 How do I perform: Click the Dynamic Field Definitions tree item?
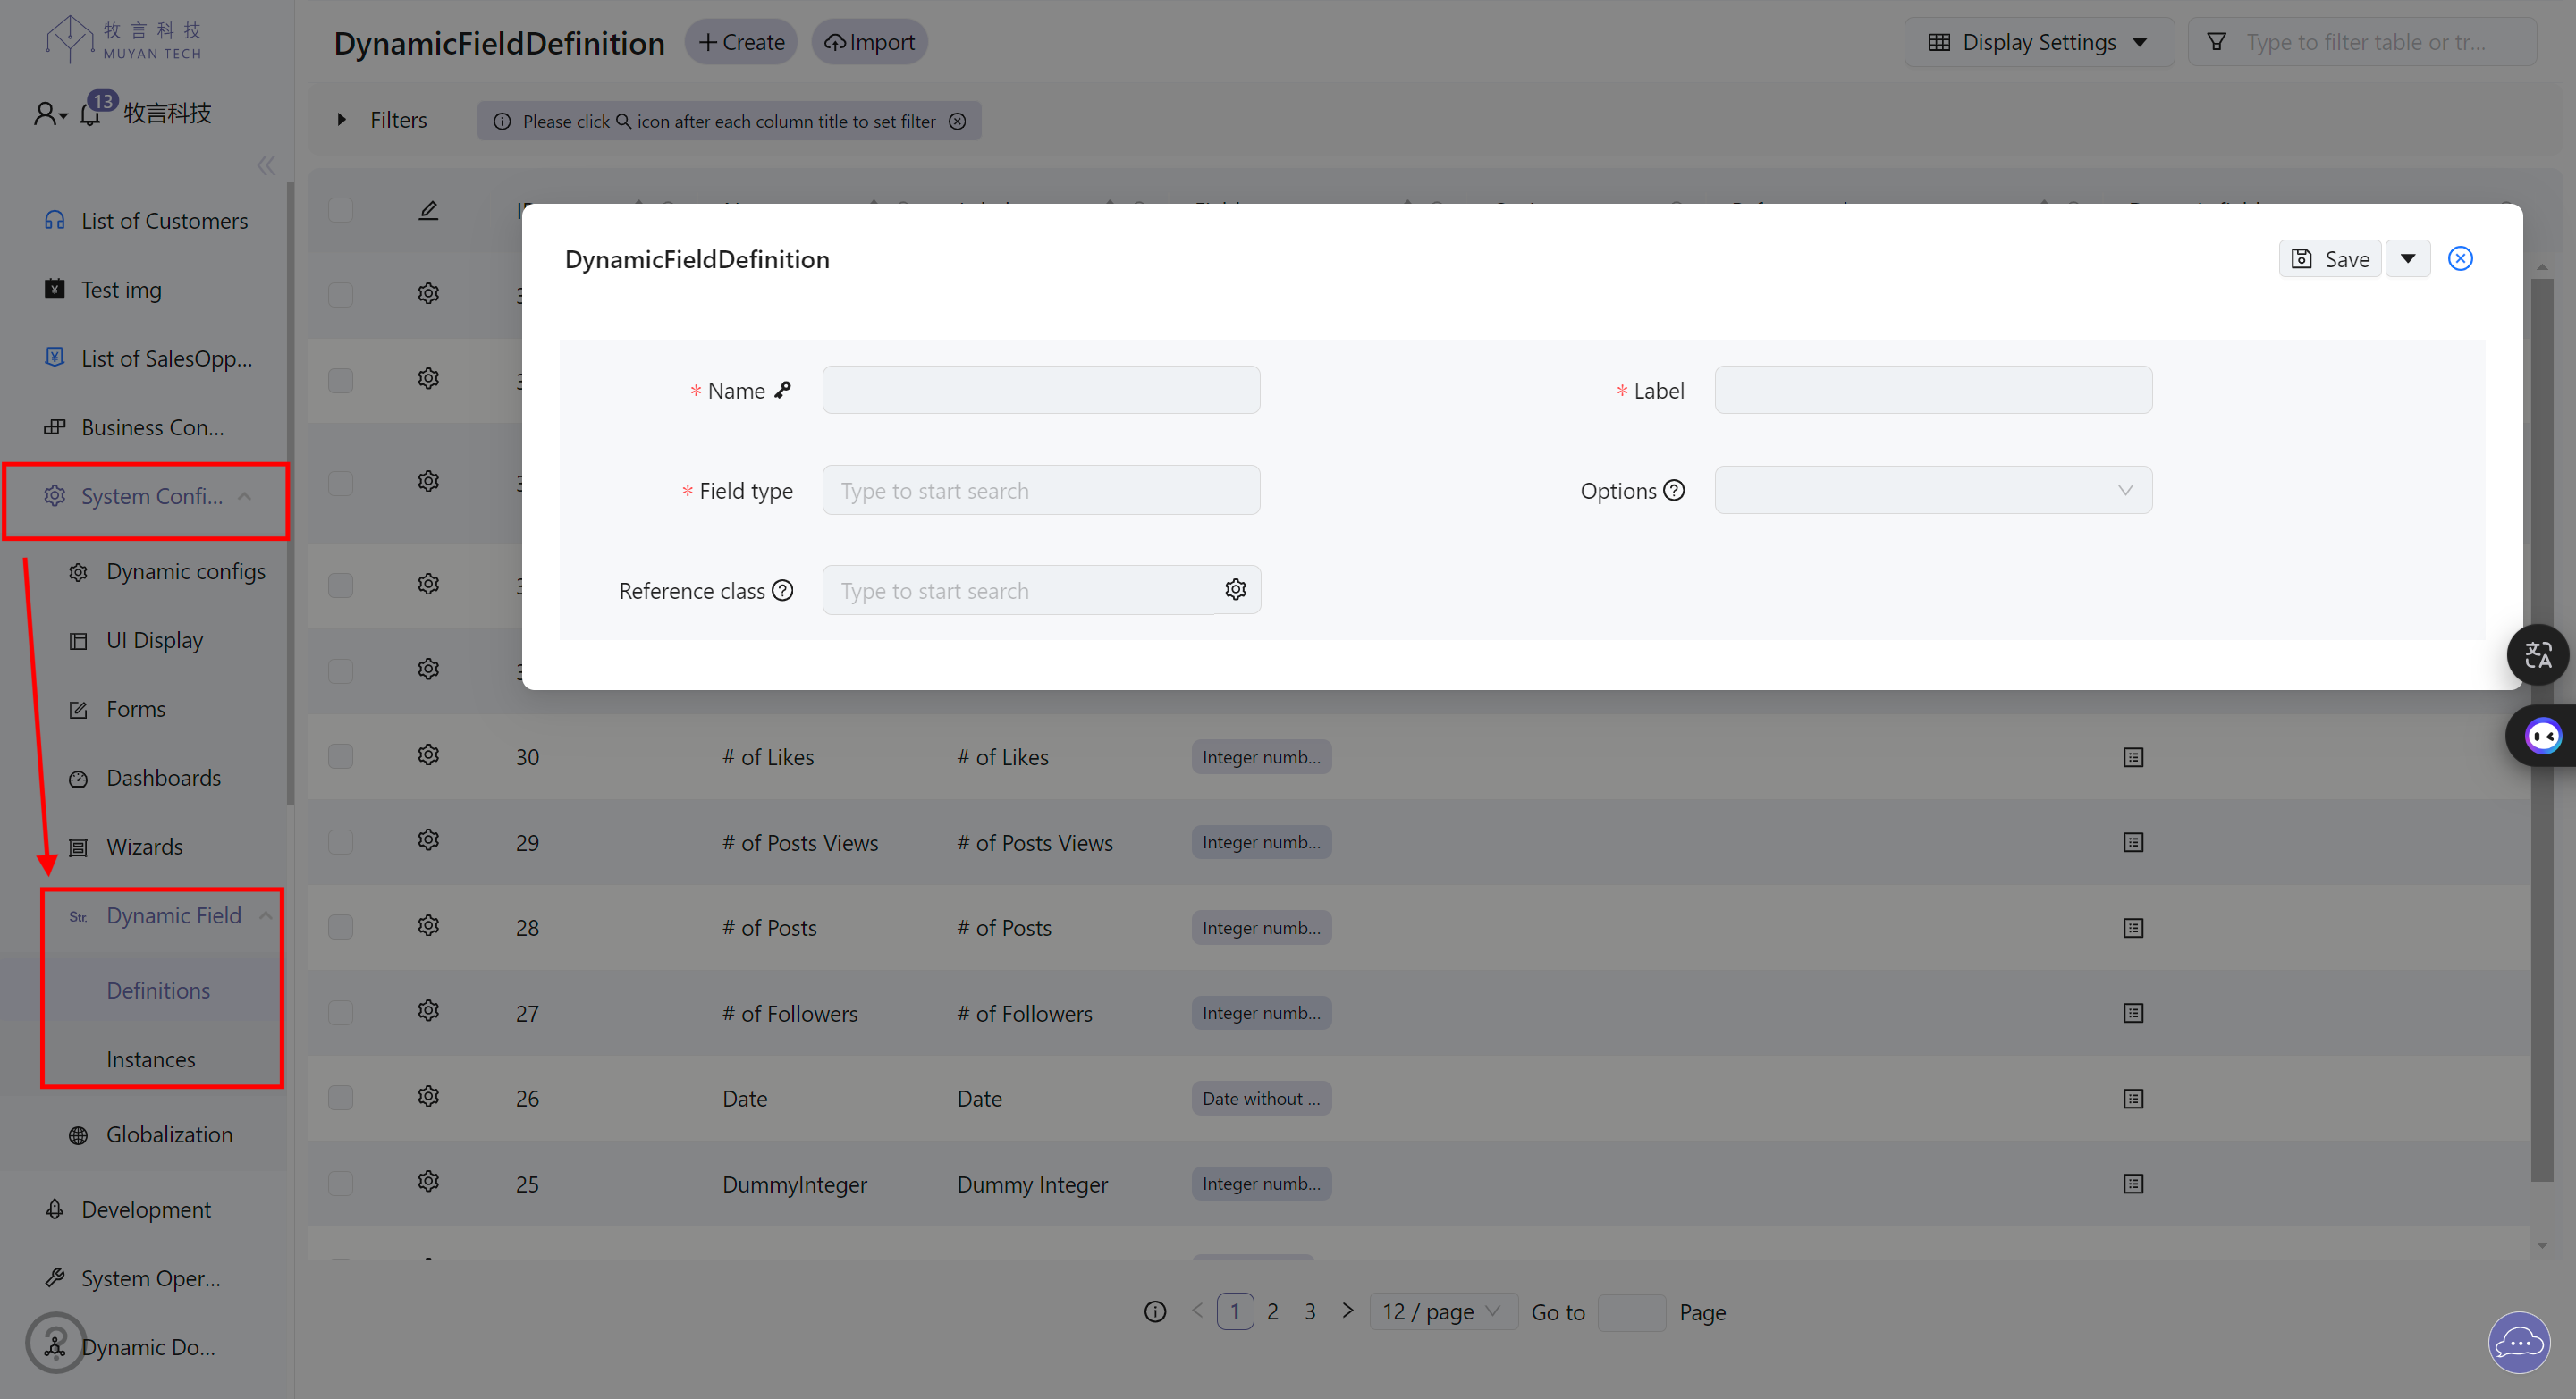[x=158, y=989]
